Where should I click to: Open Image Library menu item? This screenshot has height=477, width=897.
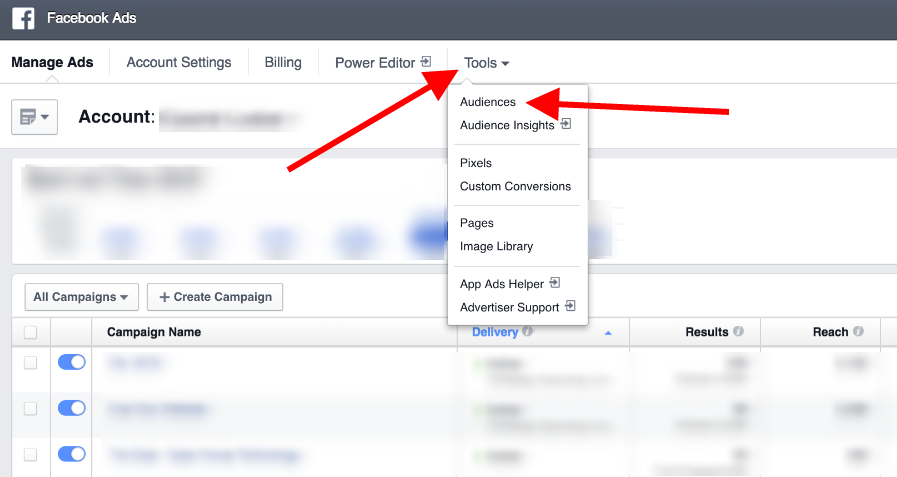pyautogui.click(x=497, y=247)
